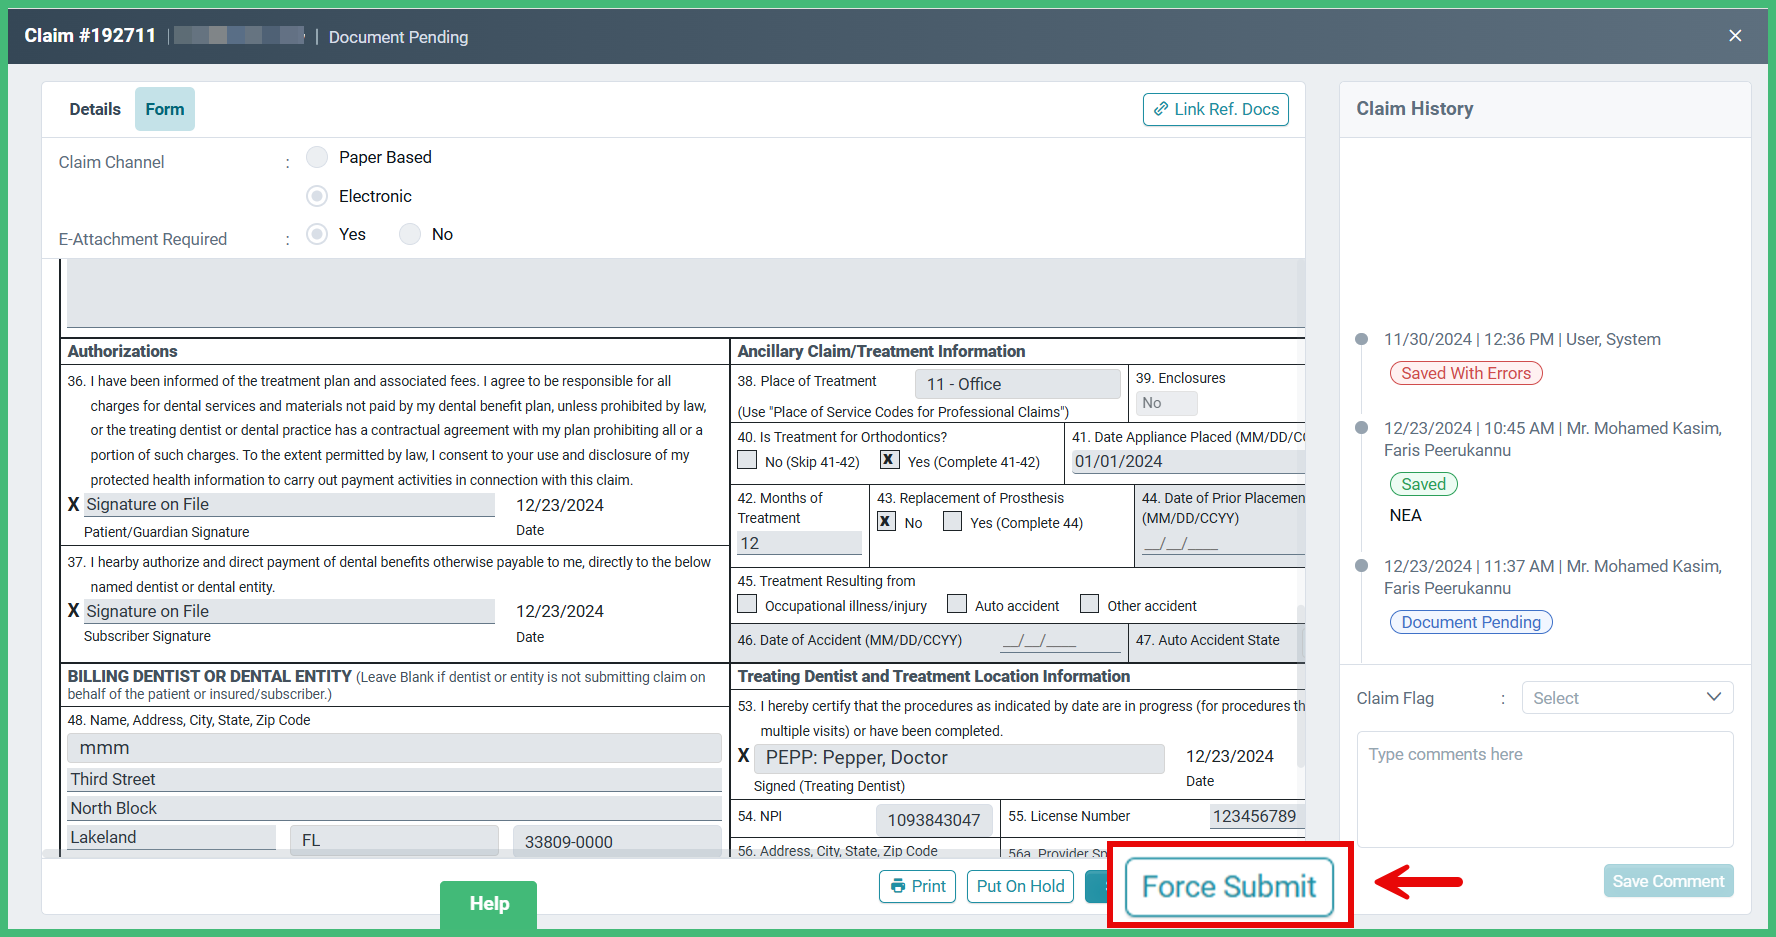Check 'No (Skip 41-42)' for orthodontic treatment
The height and width of the screenshot is (937, 1776).
747,459
